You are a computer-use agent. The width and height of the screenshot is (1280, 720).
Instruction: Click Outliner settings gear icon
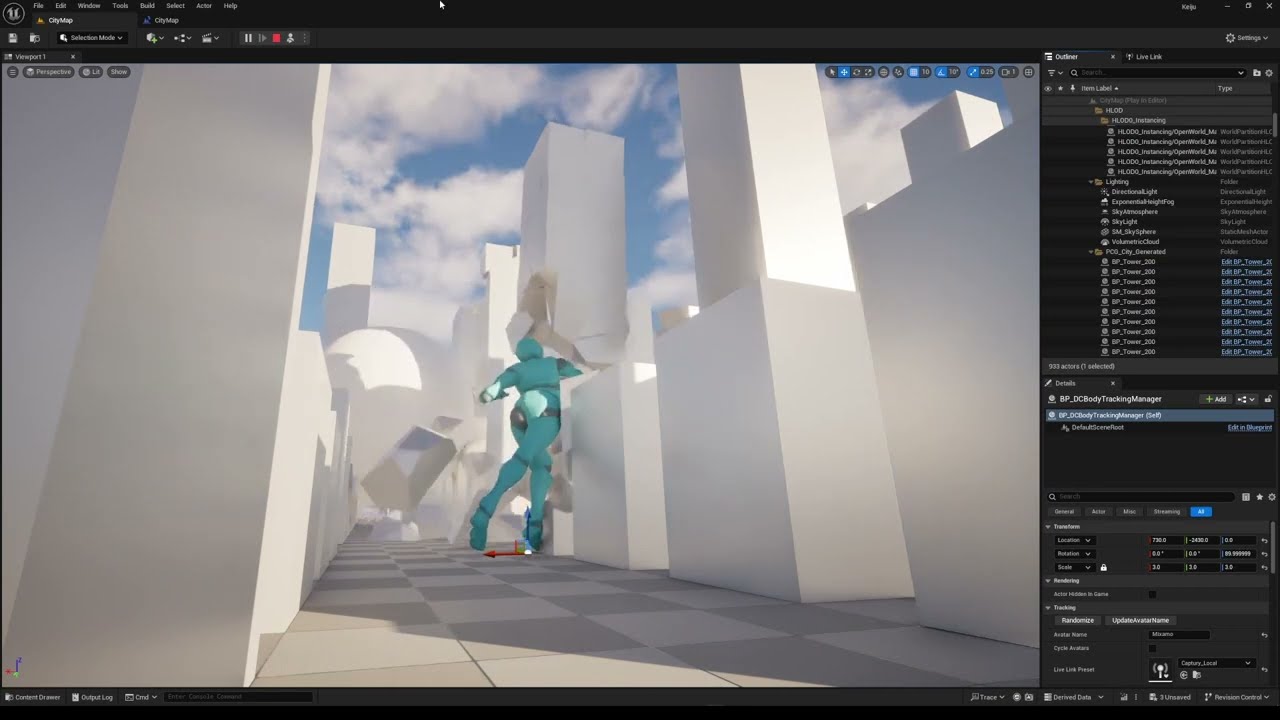(1269, 73)
